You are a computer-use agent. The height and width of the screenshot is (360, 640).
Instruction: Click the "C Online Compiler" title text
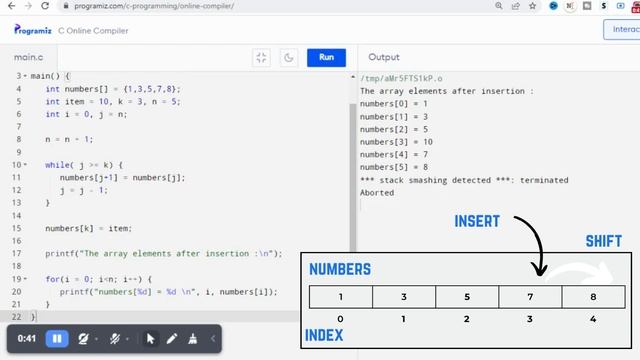[93, 31]
